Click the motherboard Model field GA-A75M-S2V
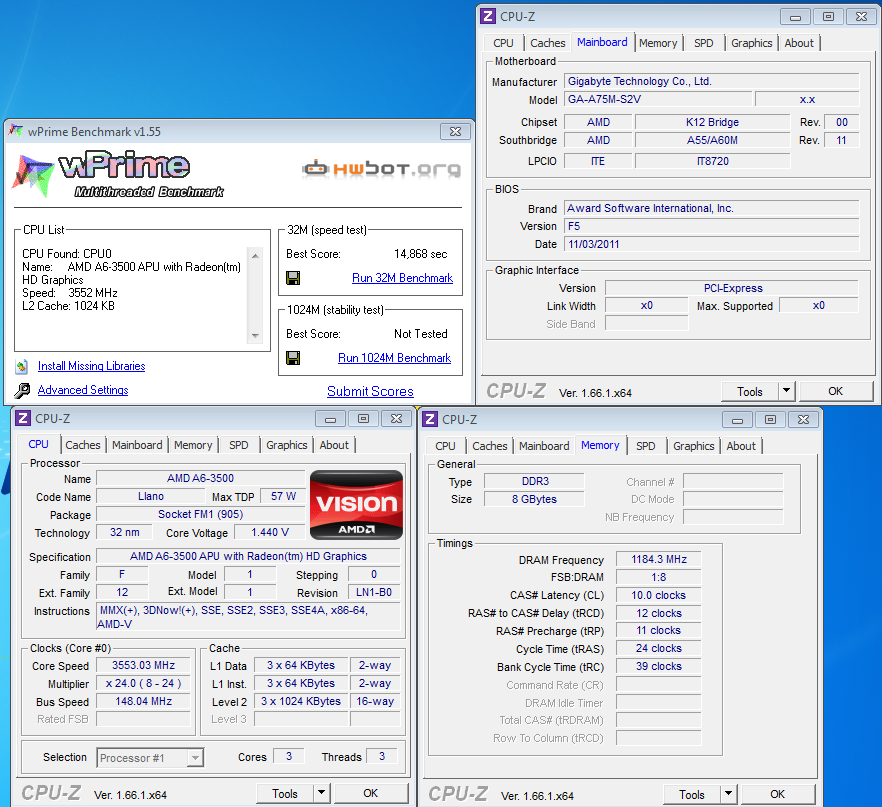This screenshot has width=882, height=807. [x=658, y=99]
